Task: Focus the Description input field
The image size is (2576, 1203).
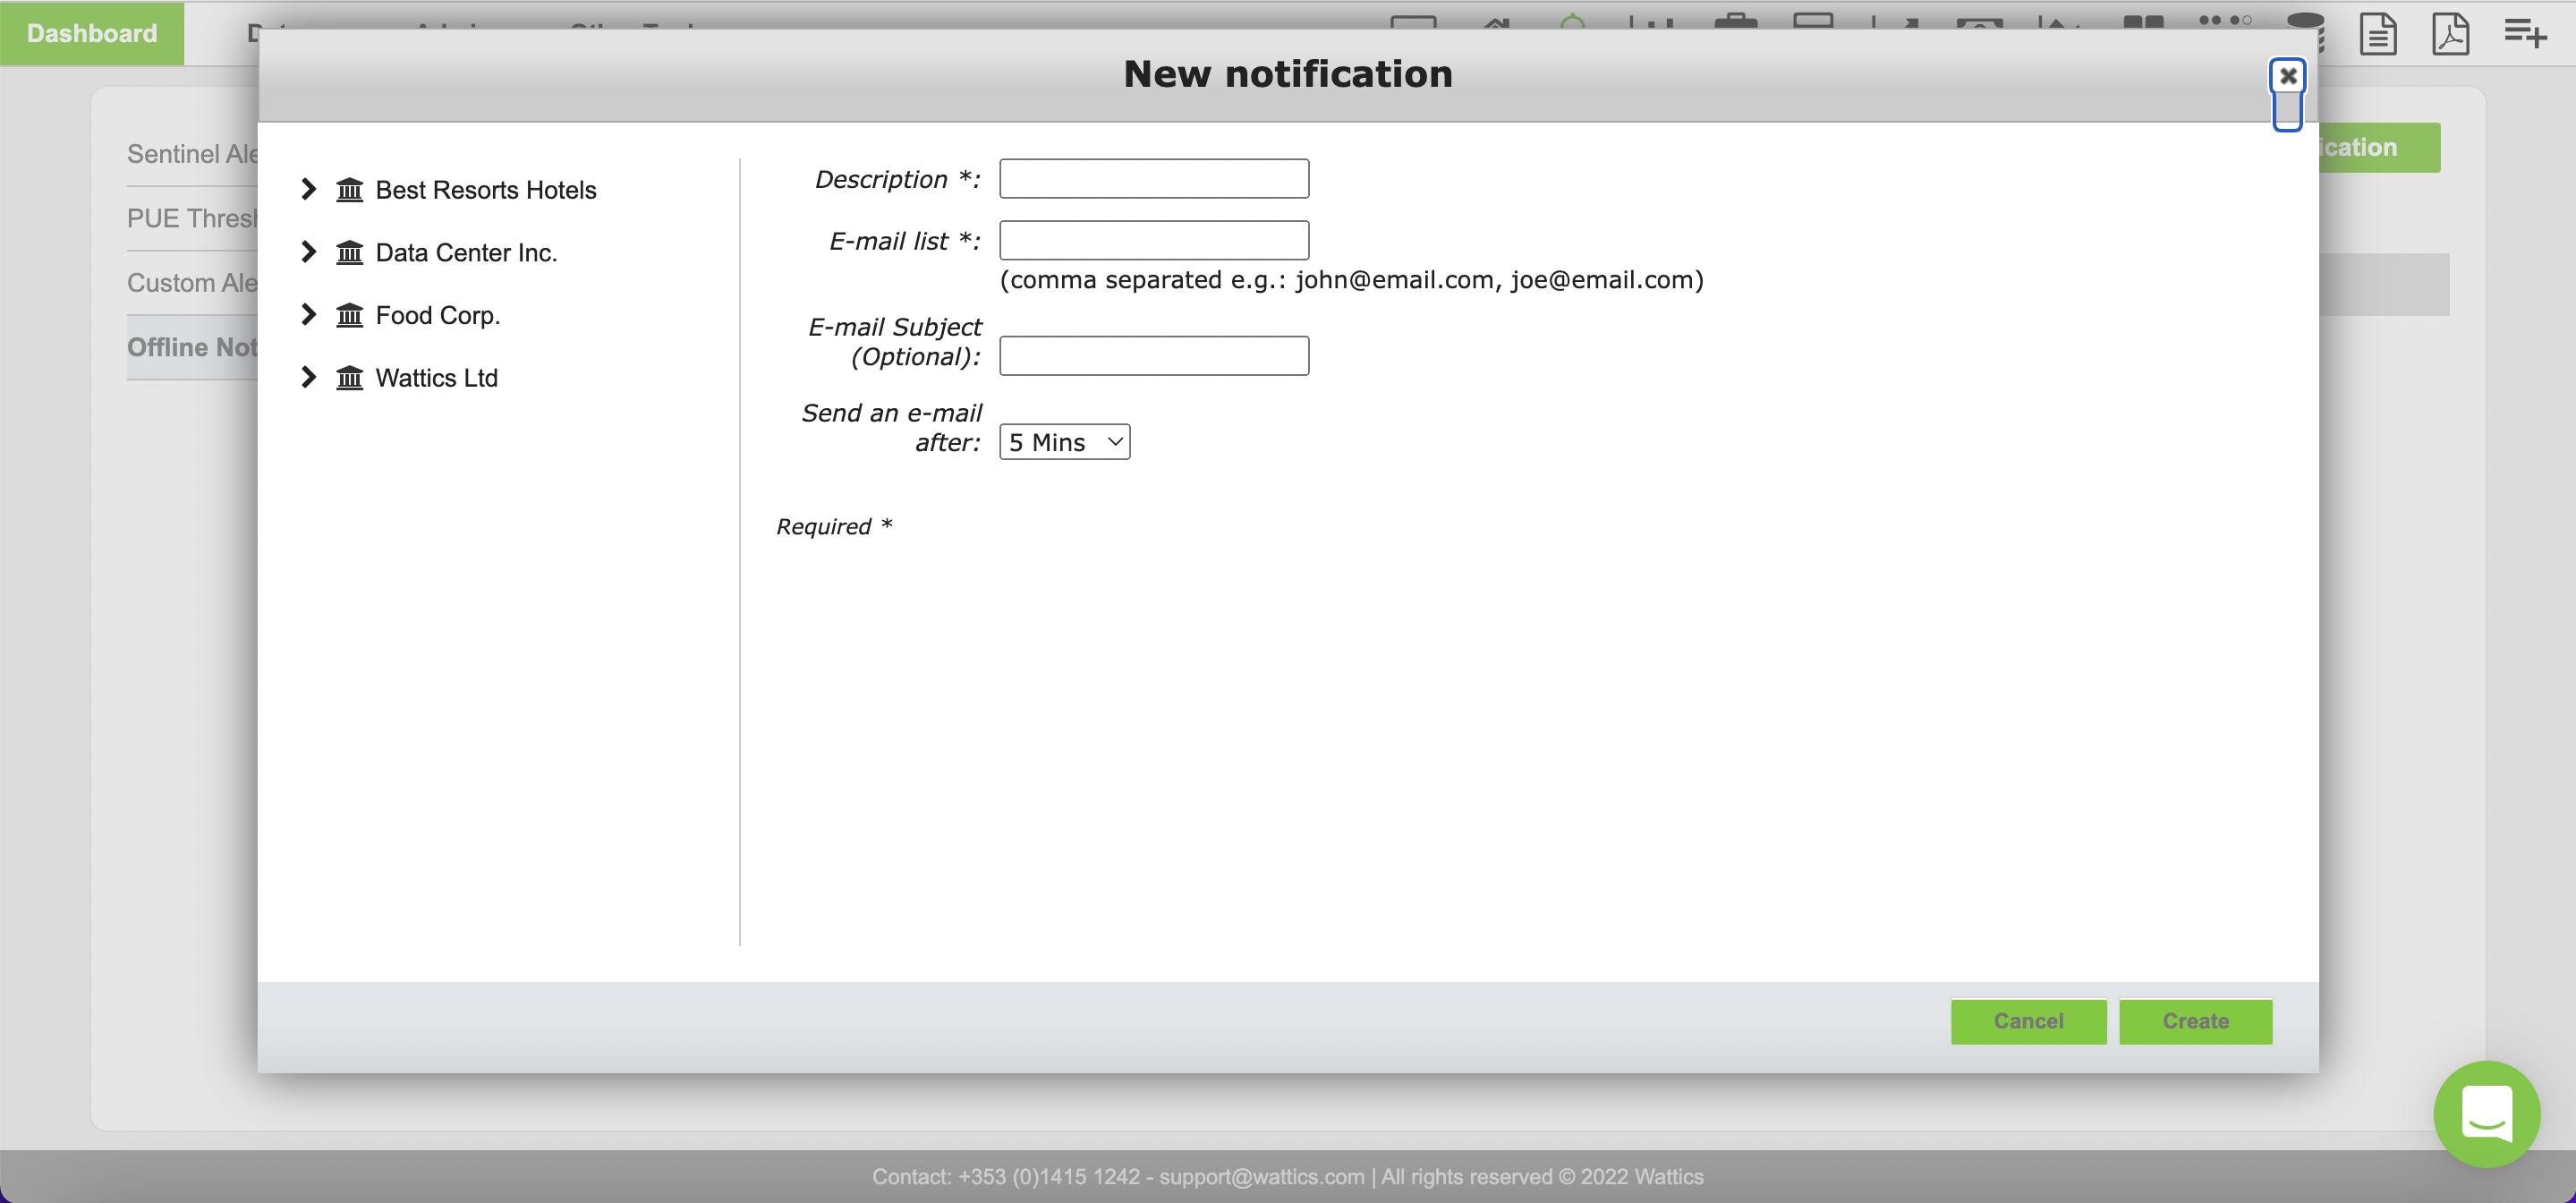Action: click(x=1153, y=179)
